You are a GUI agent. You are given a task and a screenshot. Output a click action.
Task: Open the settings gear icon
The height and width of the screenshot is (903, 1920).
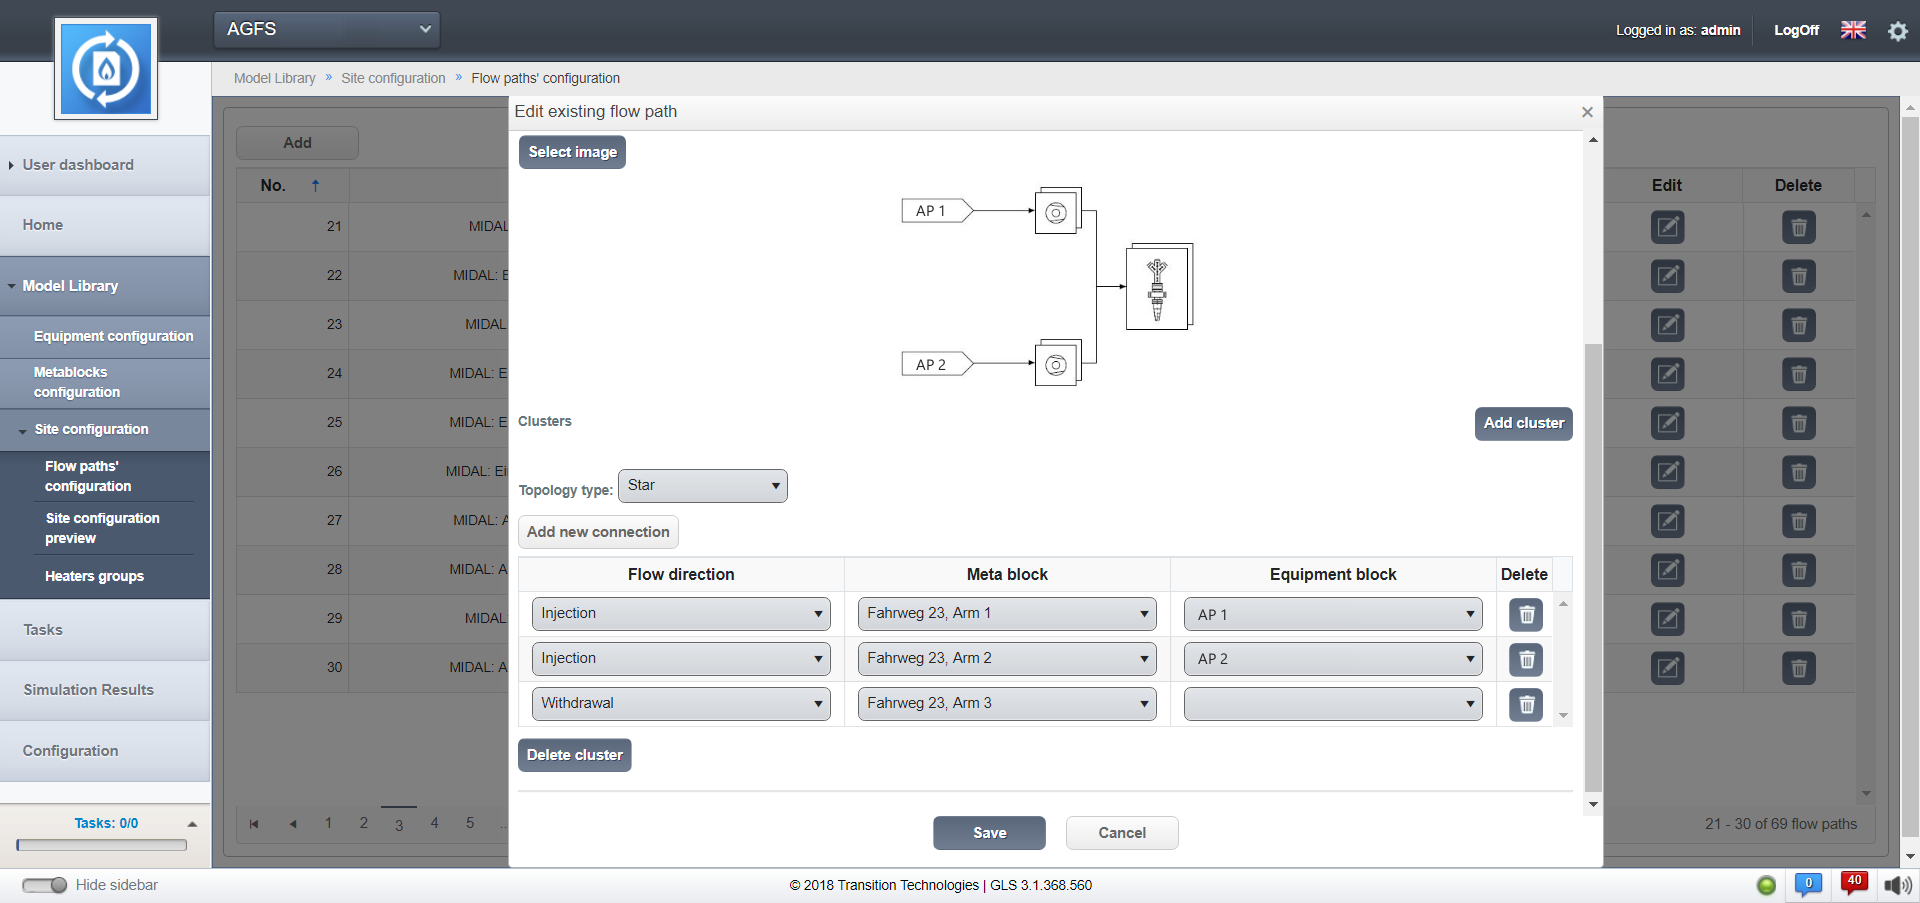pyautogui.click(x=1897, y=31)
